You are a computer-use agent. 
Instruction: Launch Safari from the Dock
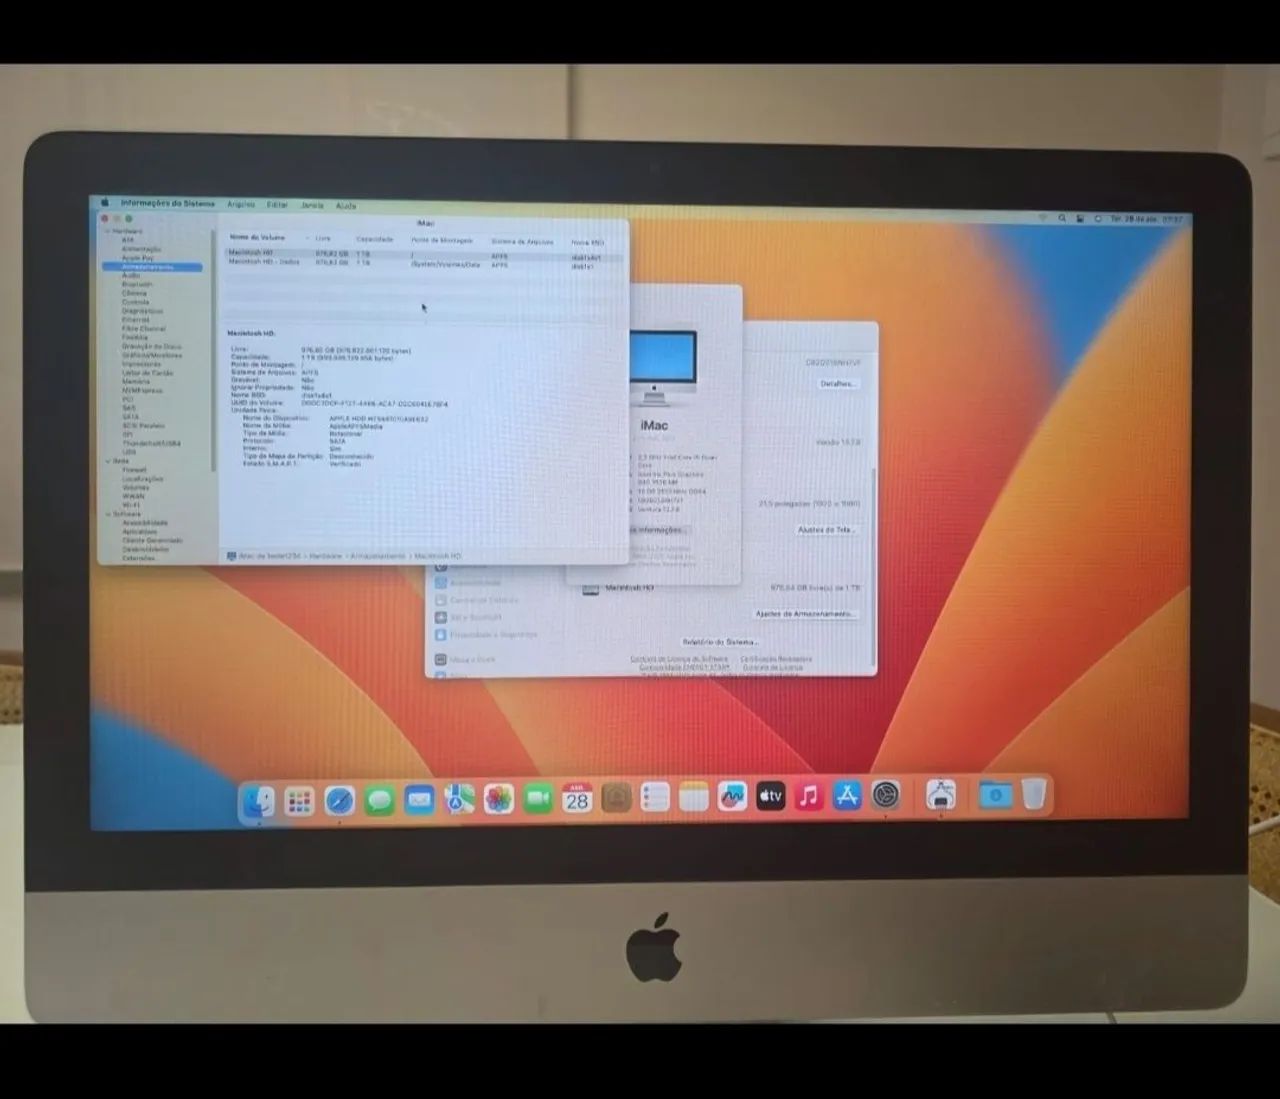coord(339,801)
